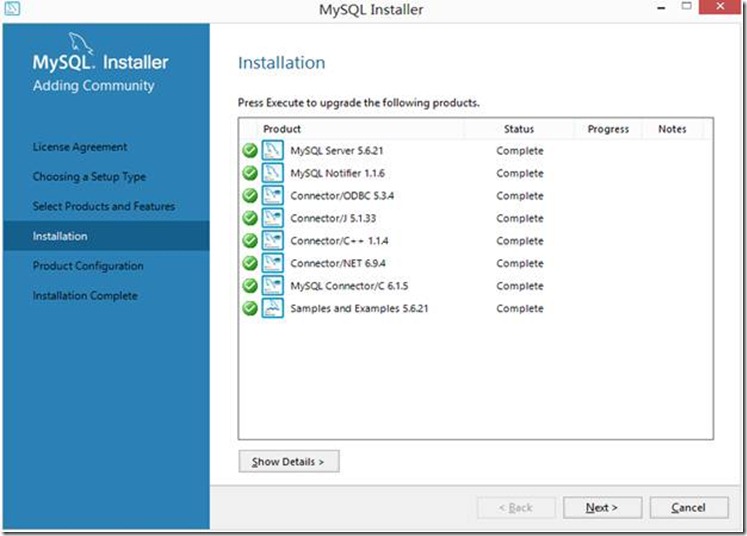
Task: Click the Next button
Action: 602,507
